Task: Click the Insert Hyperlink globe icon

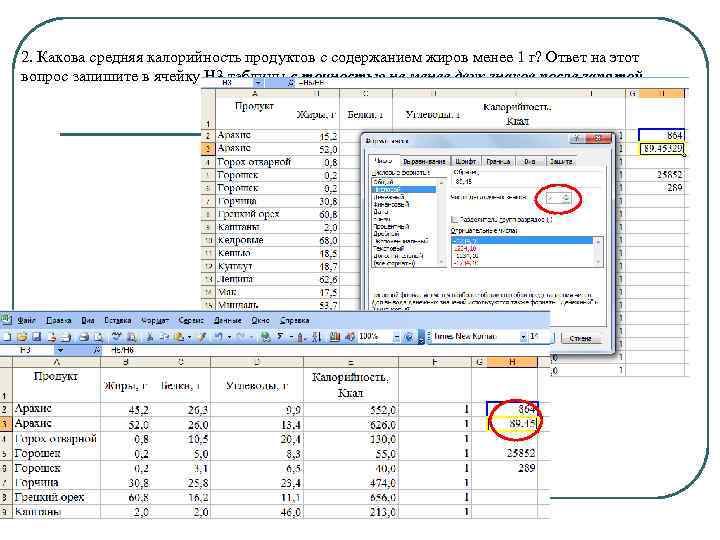Action: click(x=265, y=337)
